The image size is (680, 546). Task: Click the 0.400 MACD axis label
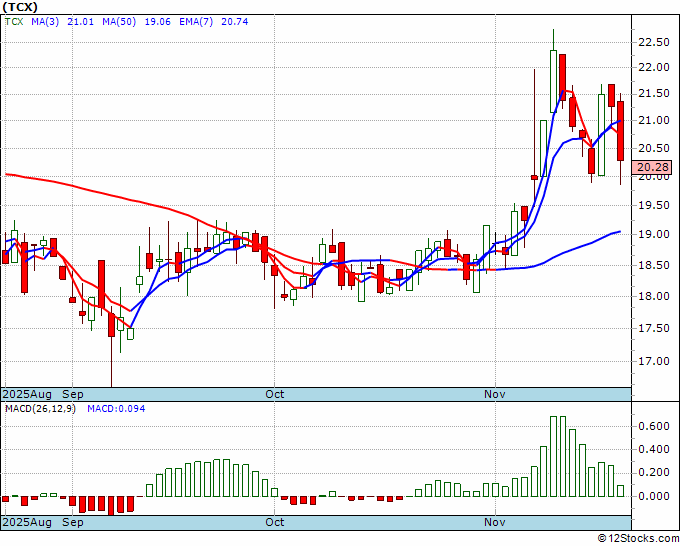point(654,450)
